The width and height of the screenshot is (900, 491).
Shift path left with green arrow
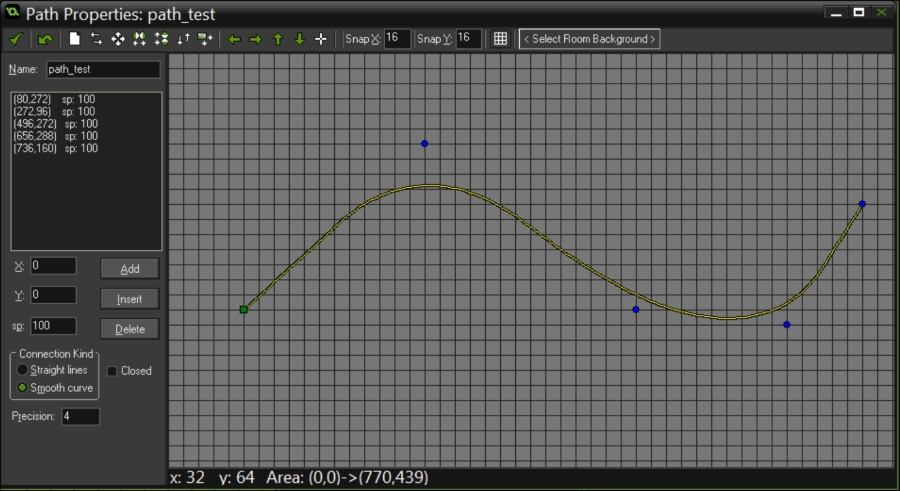click(x=234, y=39)
